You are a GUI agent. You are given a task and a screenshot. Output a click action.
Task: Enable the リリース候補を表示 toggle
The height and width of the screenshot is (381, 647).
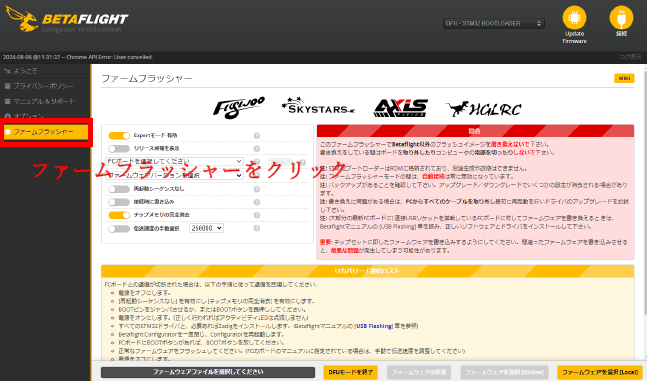point(119,149)
